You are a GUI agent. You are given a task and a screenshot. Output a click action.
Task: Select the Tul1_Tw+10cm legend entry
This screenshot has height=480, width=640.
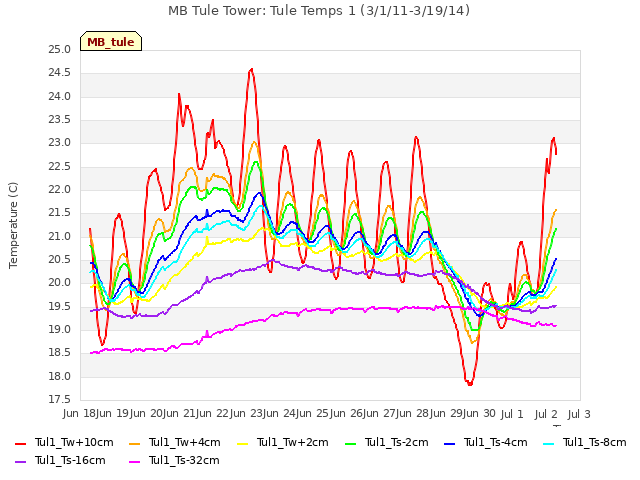pos(64,442)
